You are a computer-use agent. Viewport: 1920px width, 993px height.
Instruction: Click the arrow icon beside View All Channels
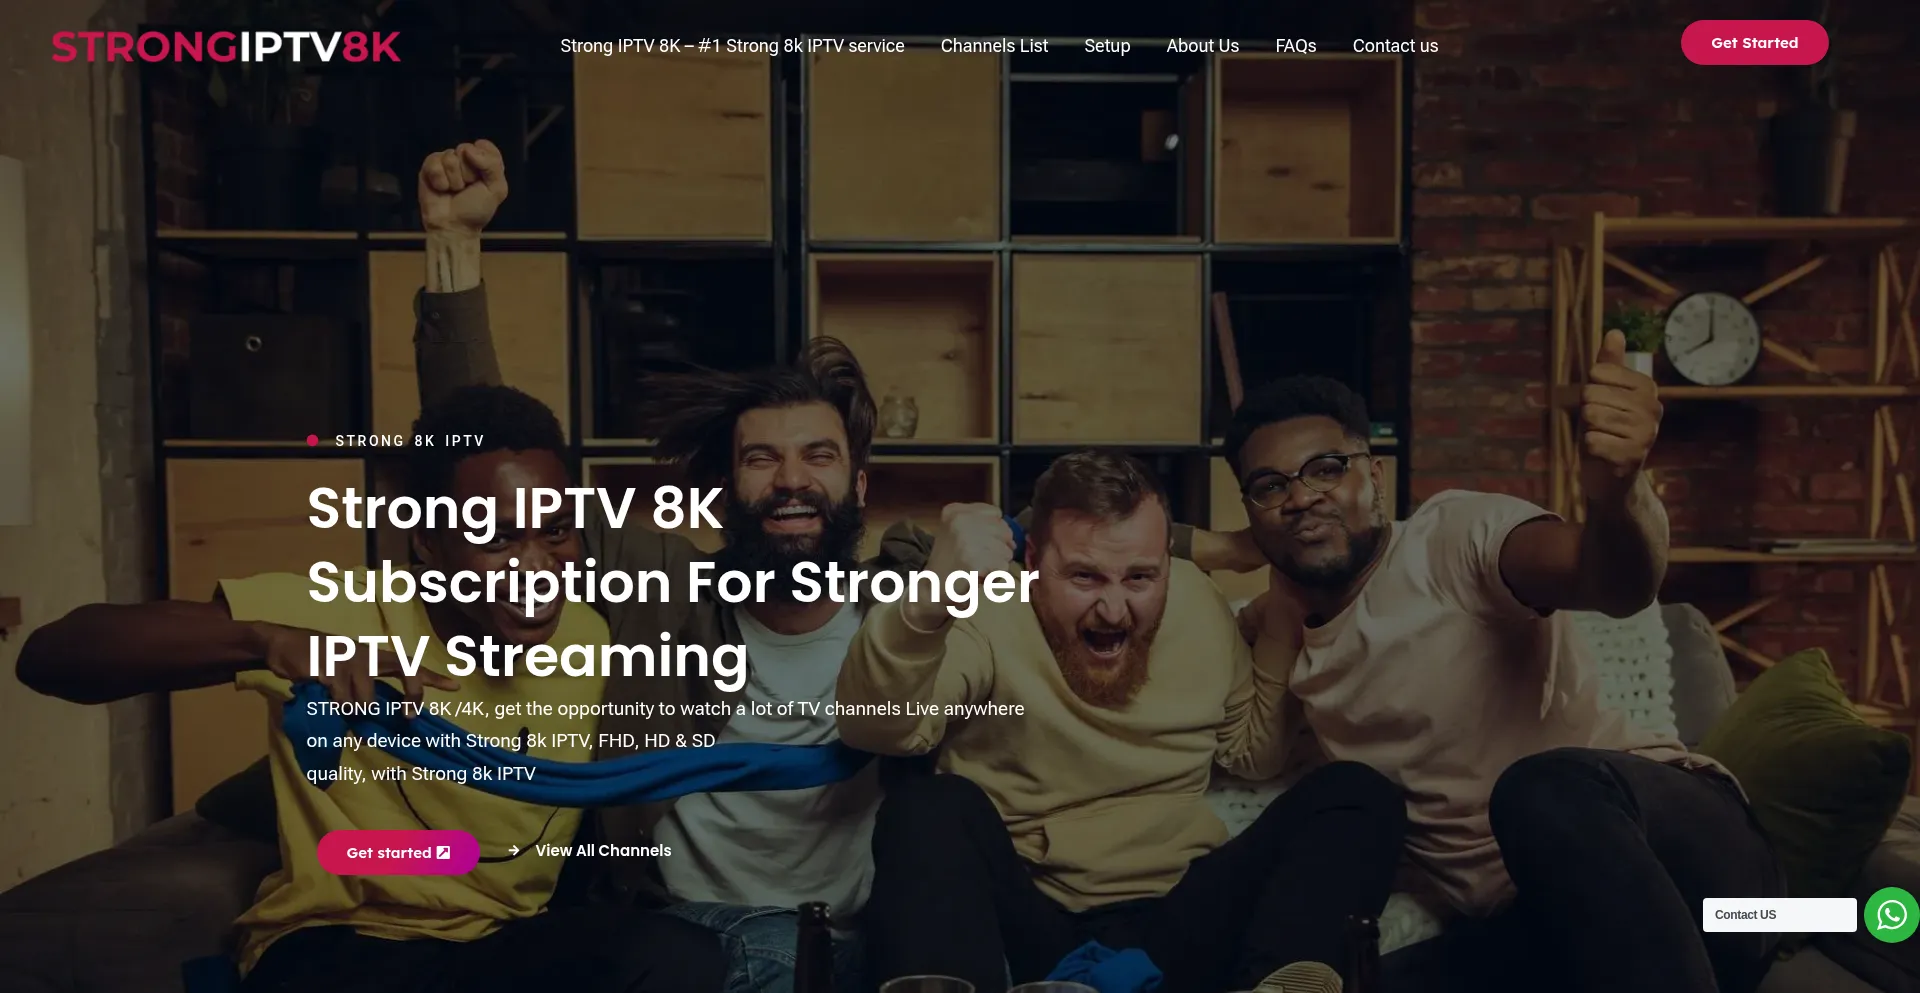pos(514,851)
